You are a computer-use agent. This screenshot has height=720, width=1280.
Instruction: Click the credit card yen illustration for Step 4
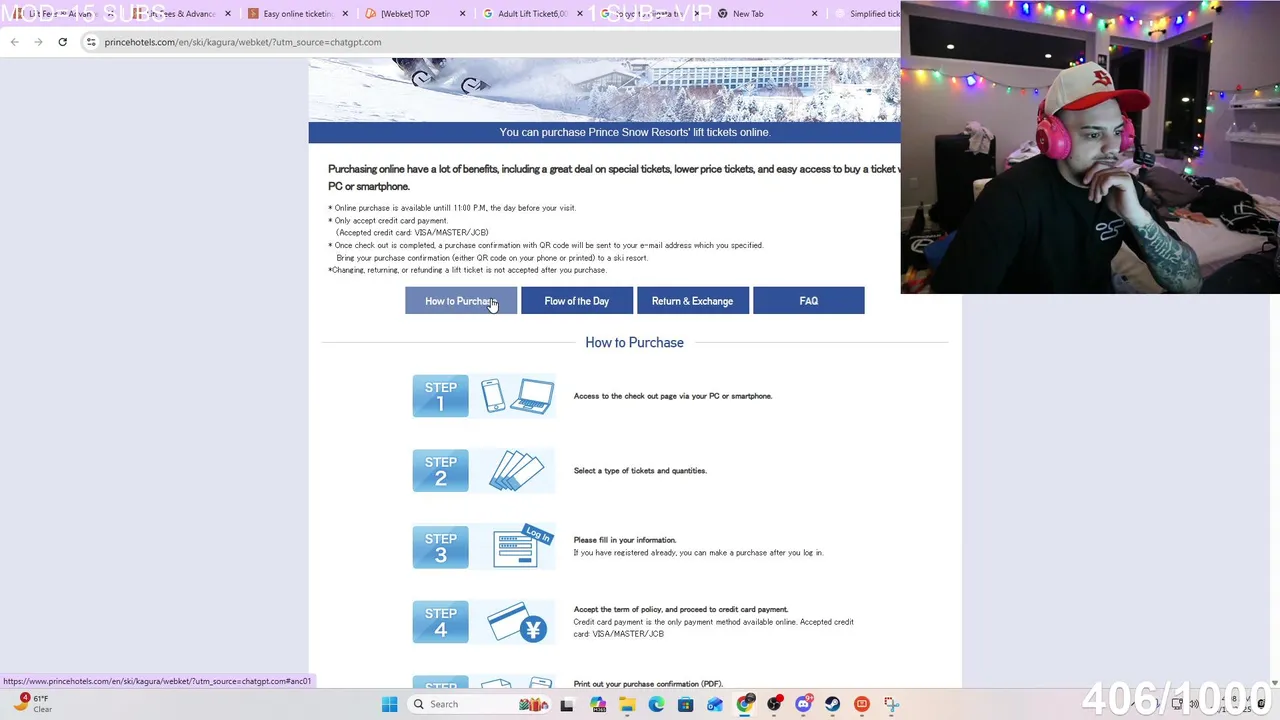tap(517, 622)
